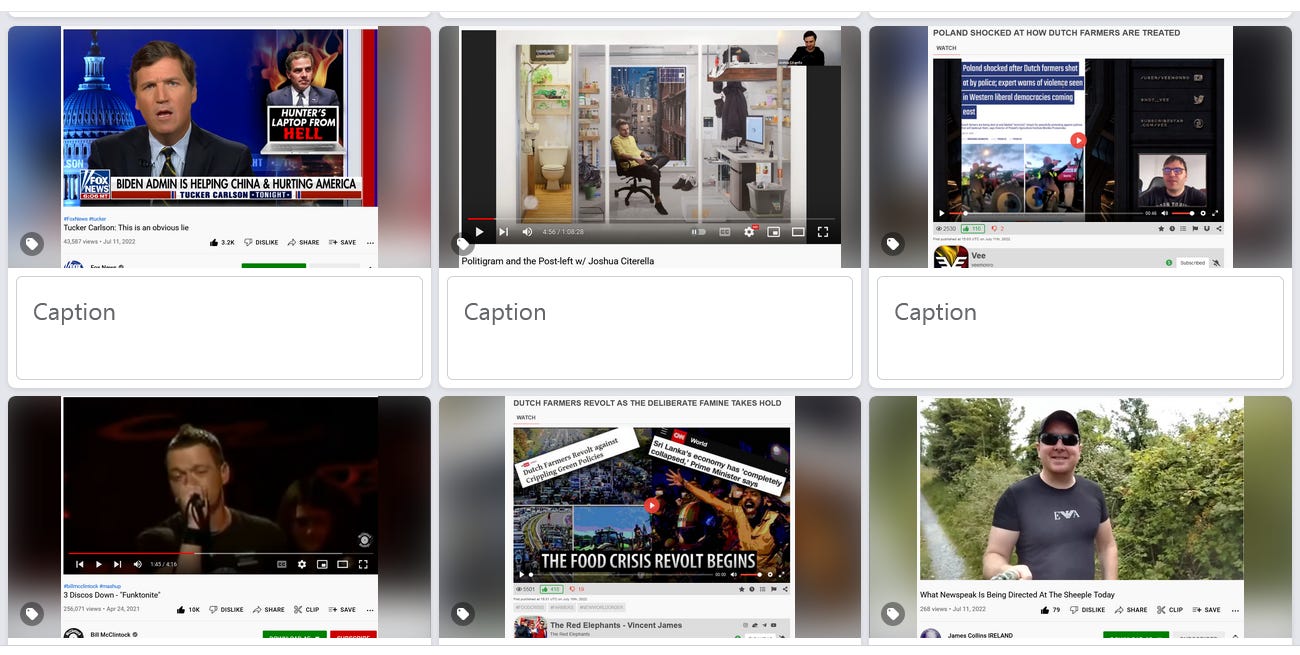Screen dimensions: 1300x655
Task: Click the like thumb under the Newspeak video
Action: (1045, 609)
